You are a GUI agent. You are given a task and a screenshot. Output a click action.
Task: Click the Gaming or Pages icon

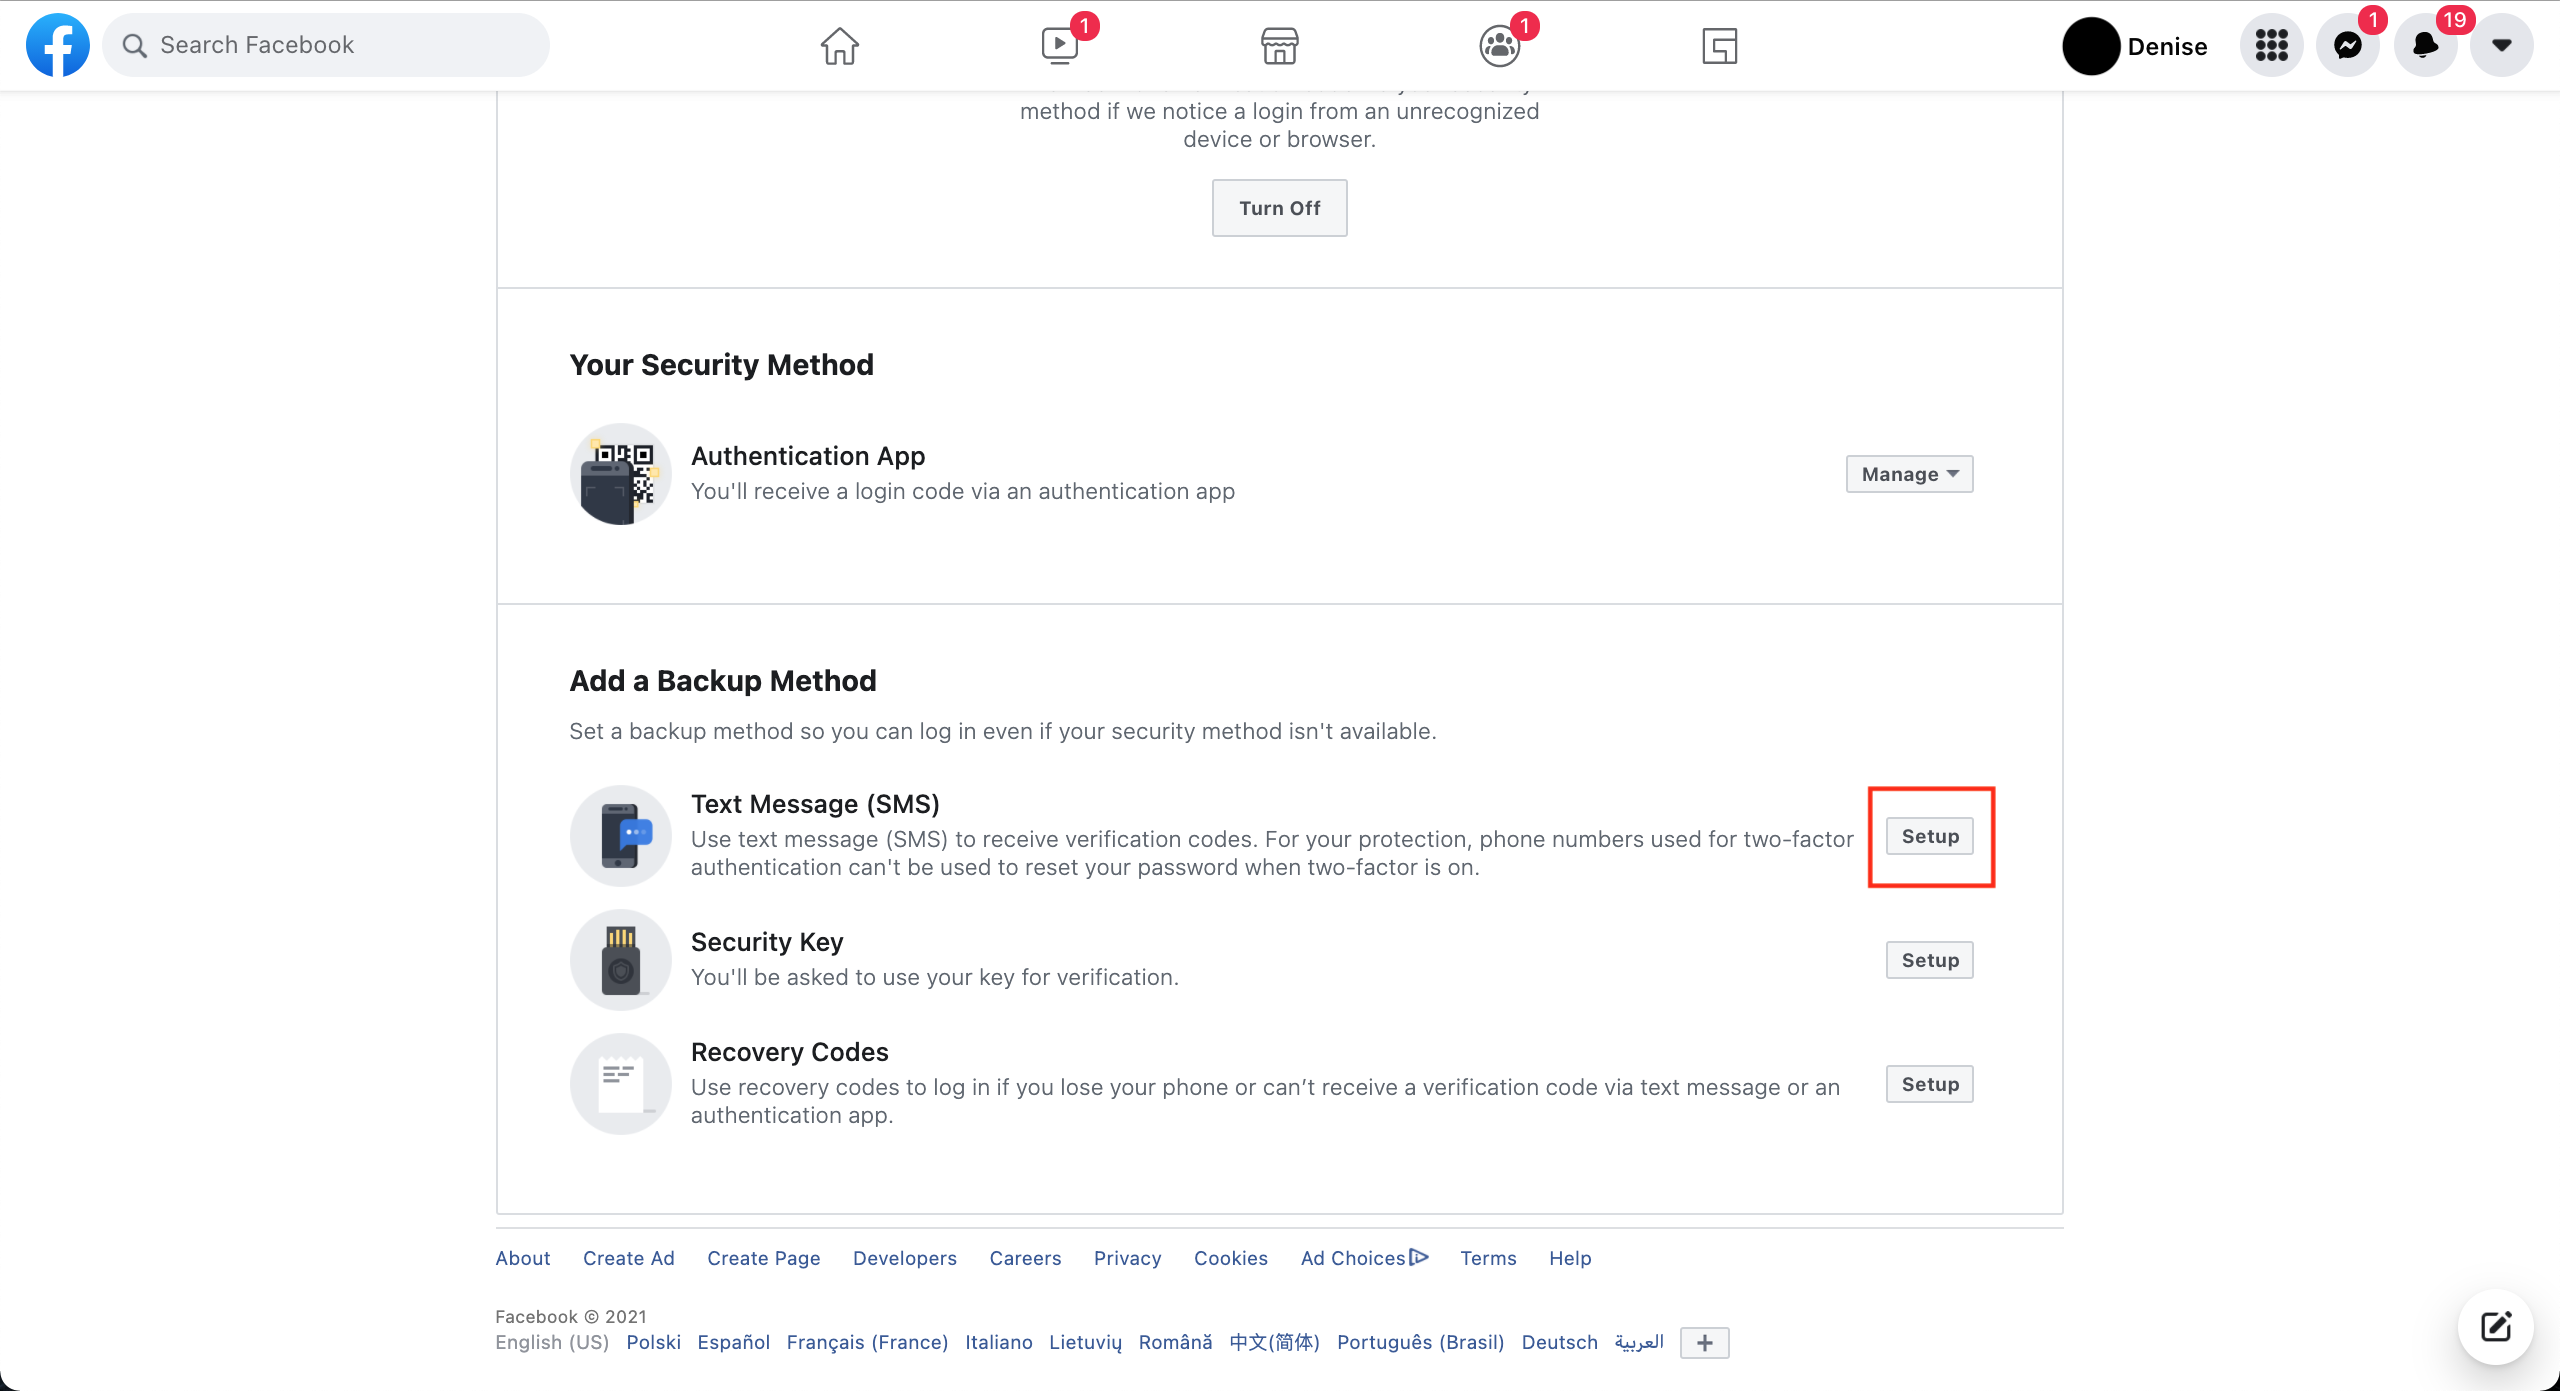tap(1719, 46)
